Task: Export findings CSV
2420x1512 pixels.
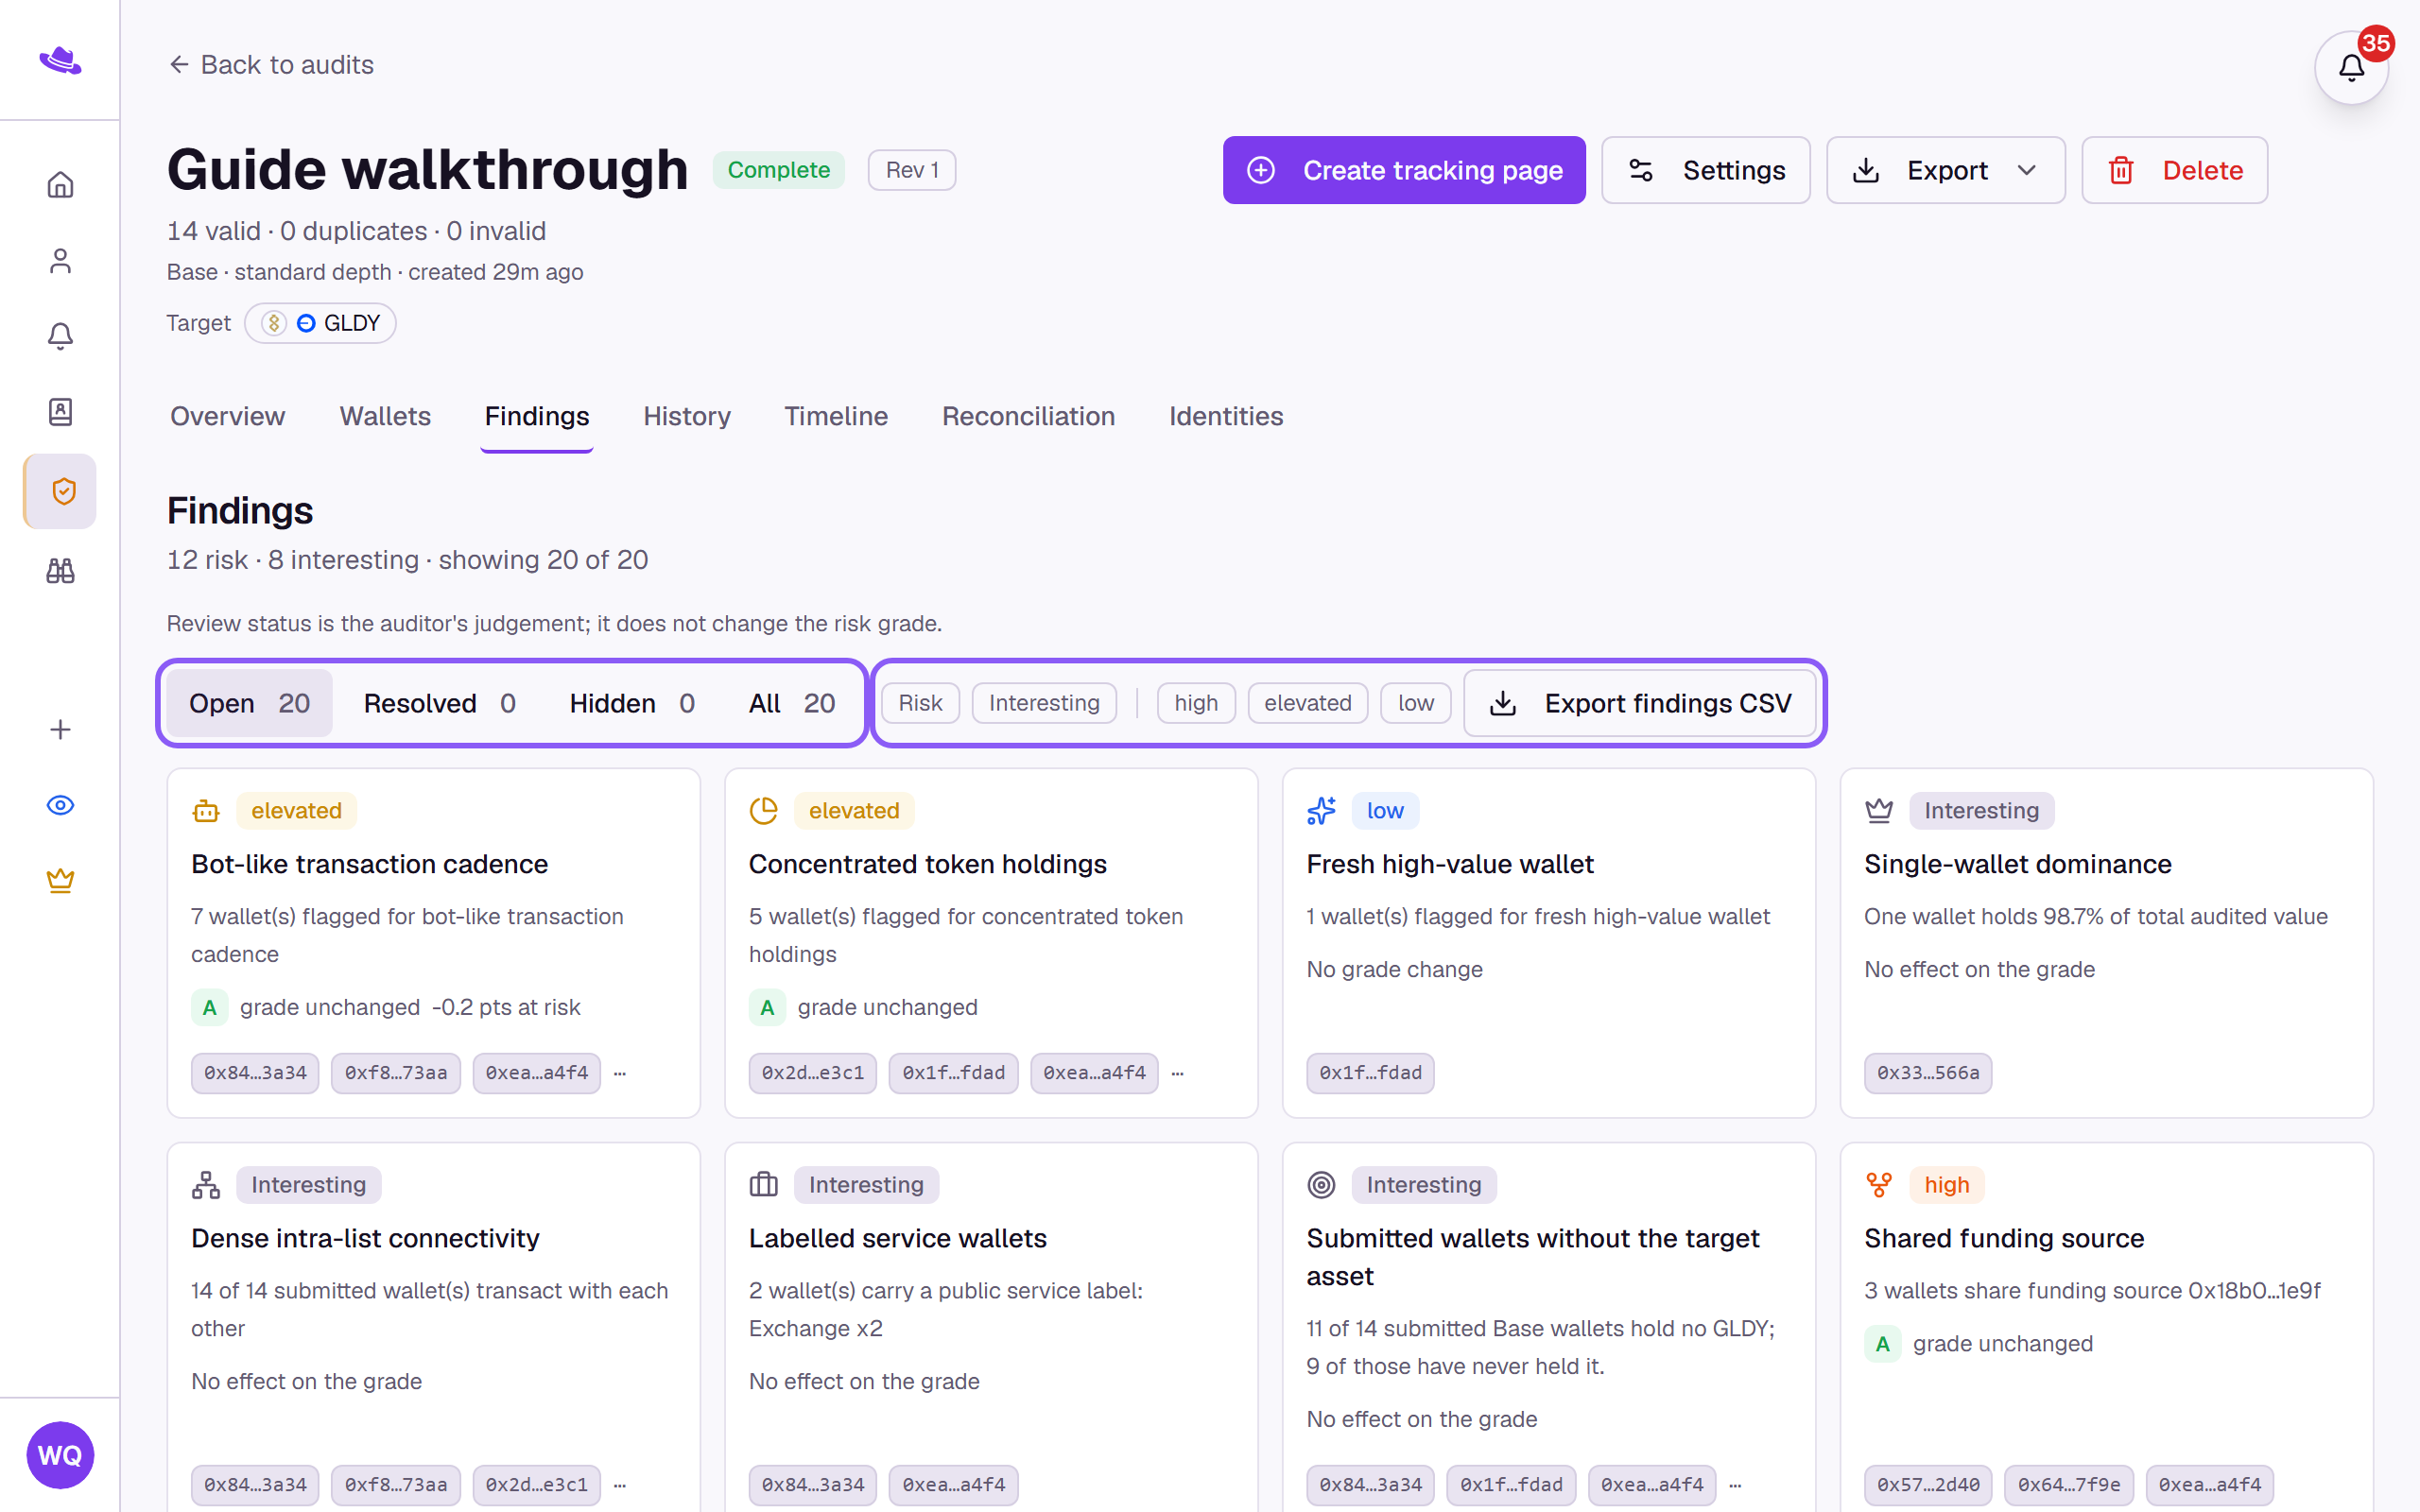Action: [1640, 703]
